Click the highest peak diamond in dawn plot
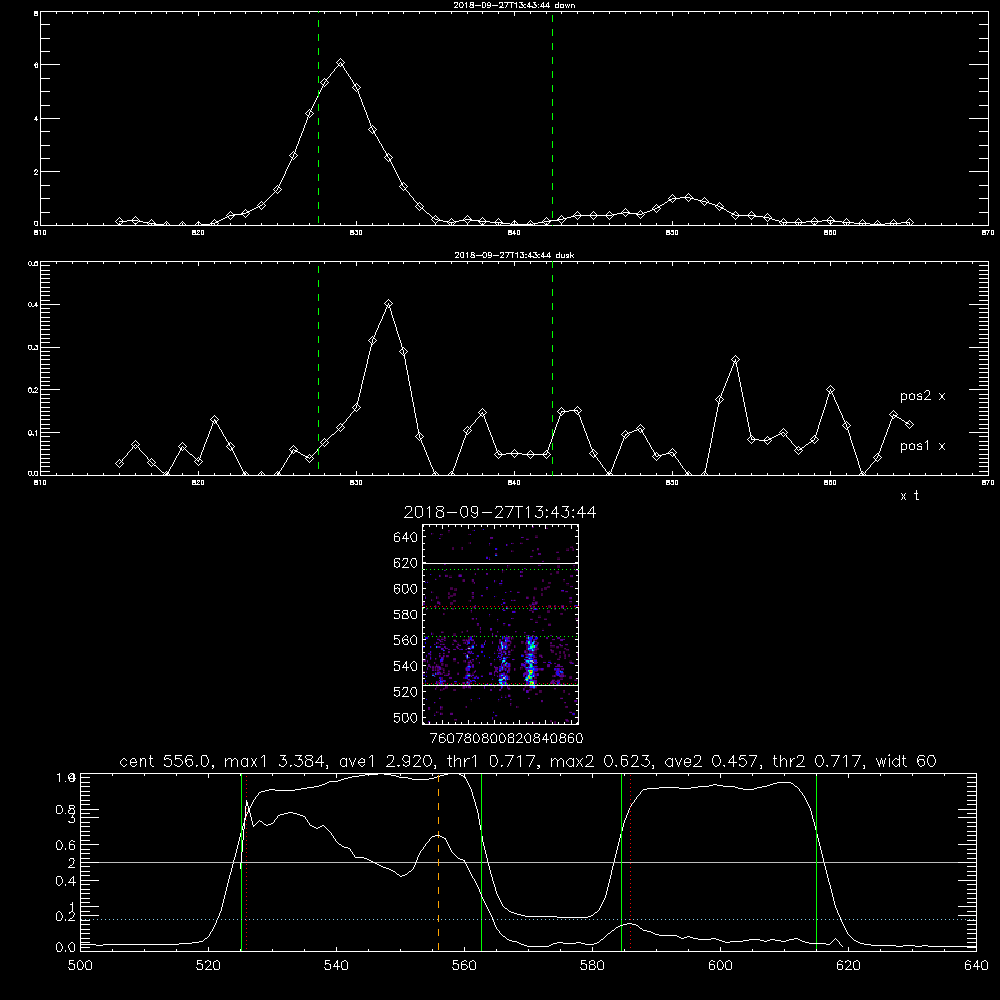Viewport: 1000px width, 1000px height. click(341, 63)
